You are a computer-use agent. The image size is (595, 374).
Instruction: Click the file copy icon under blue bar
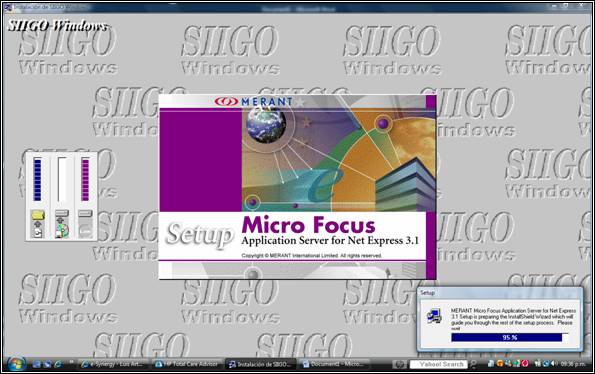point(38,225)
